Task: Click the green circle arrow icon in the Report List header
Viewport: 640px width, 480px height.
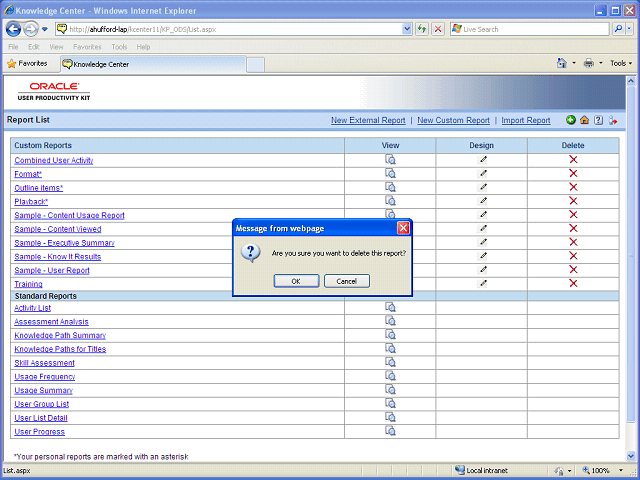Action: click(571, 120)
